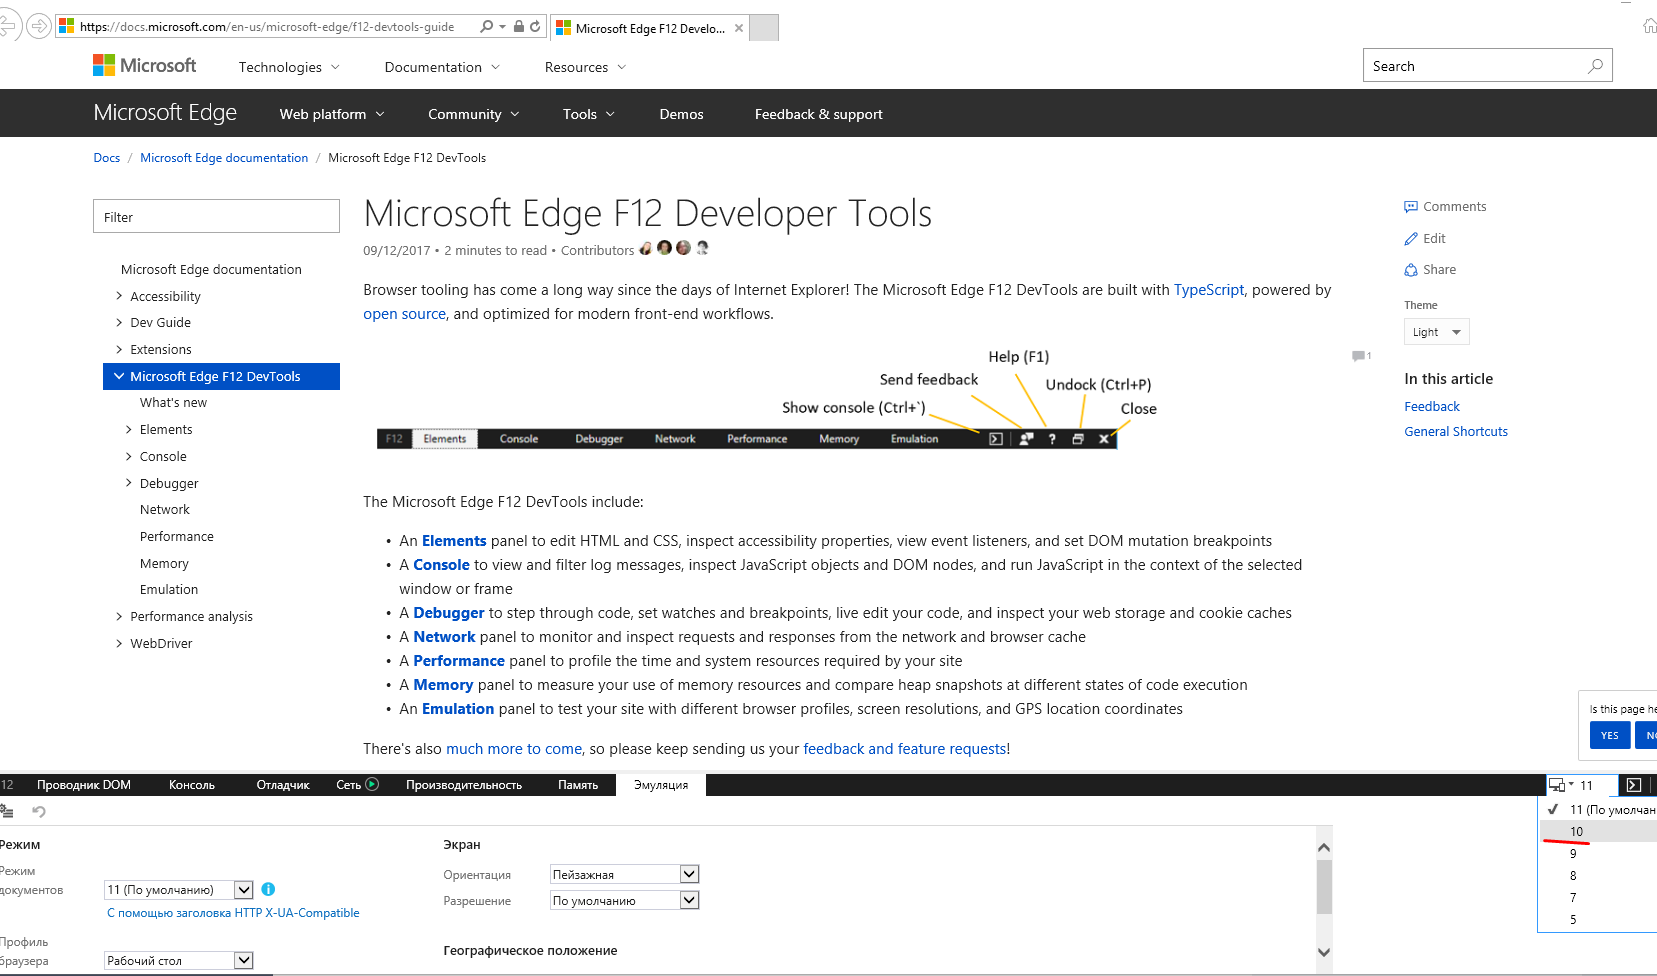Open the Профиль браузера Рабочий стол dropdown
The width and height of the screenshot is (1657, 976).
pos(179,960)
